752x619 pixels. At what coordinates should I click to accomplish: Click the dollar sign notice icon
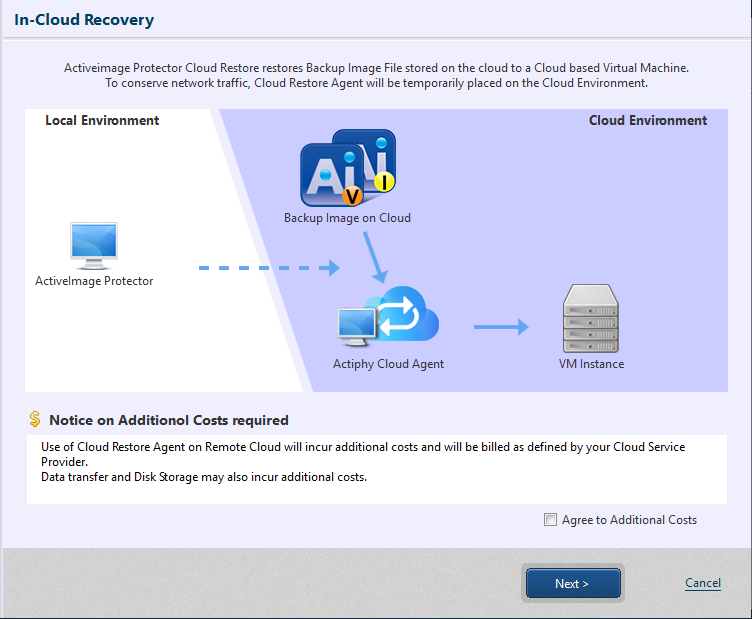click(35, 420)
